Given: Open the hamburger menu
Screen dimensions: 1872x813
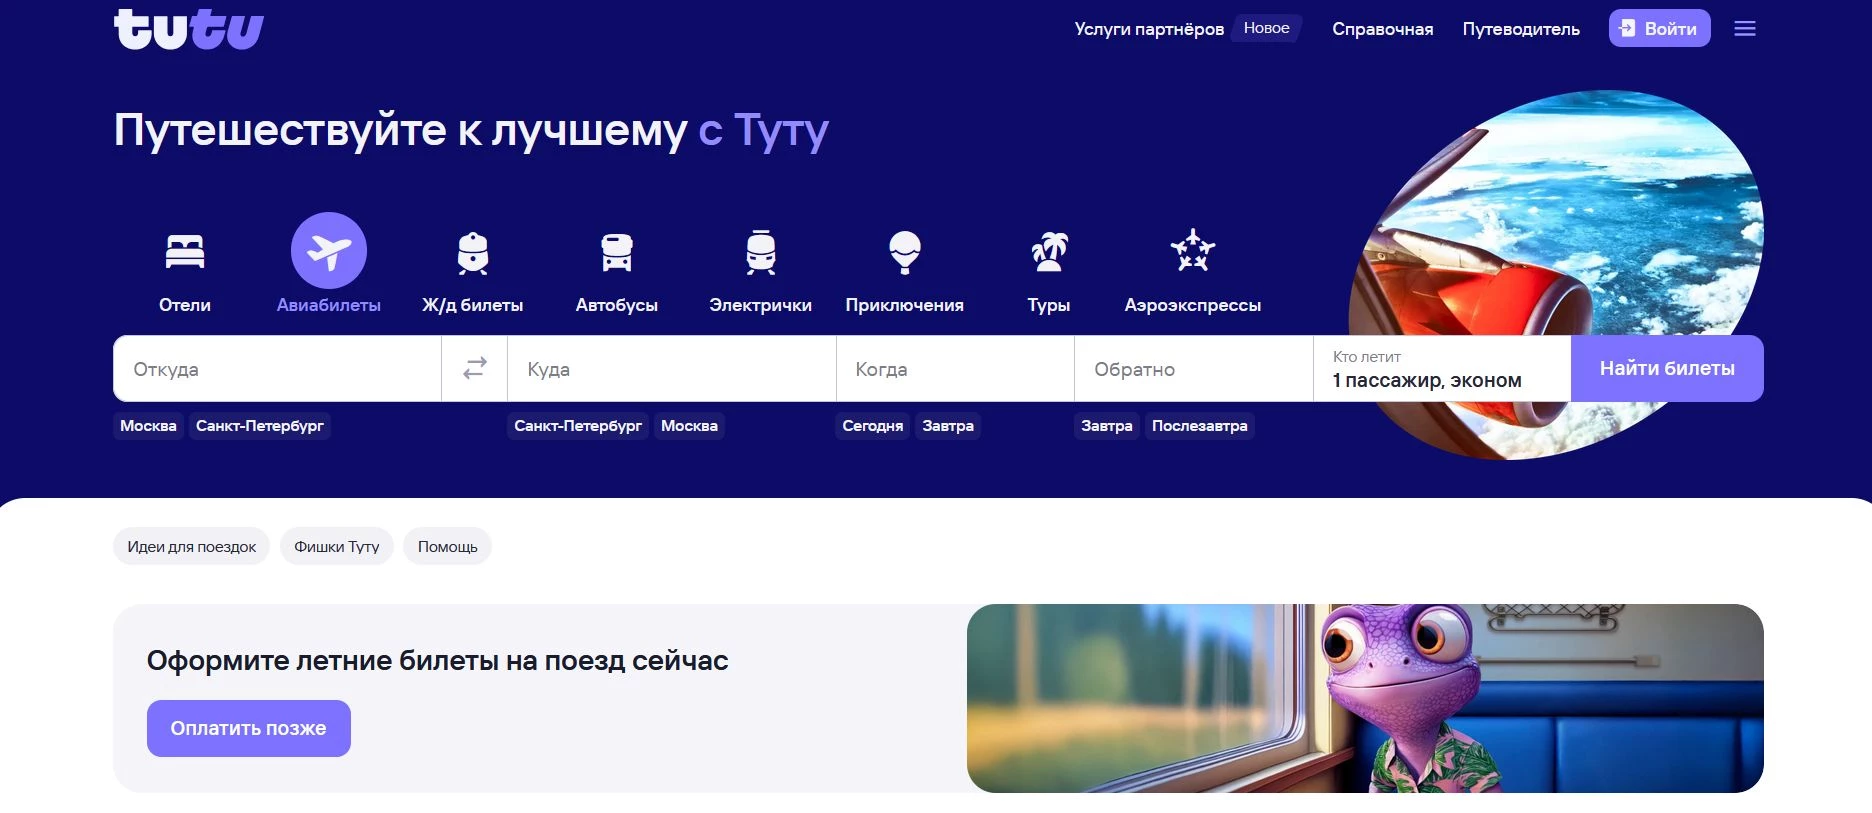Looking at the screenshot, I should click(1745, 29).
